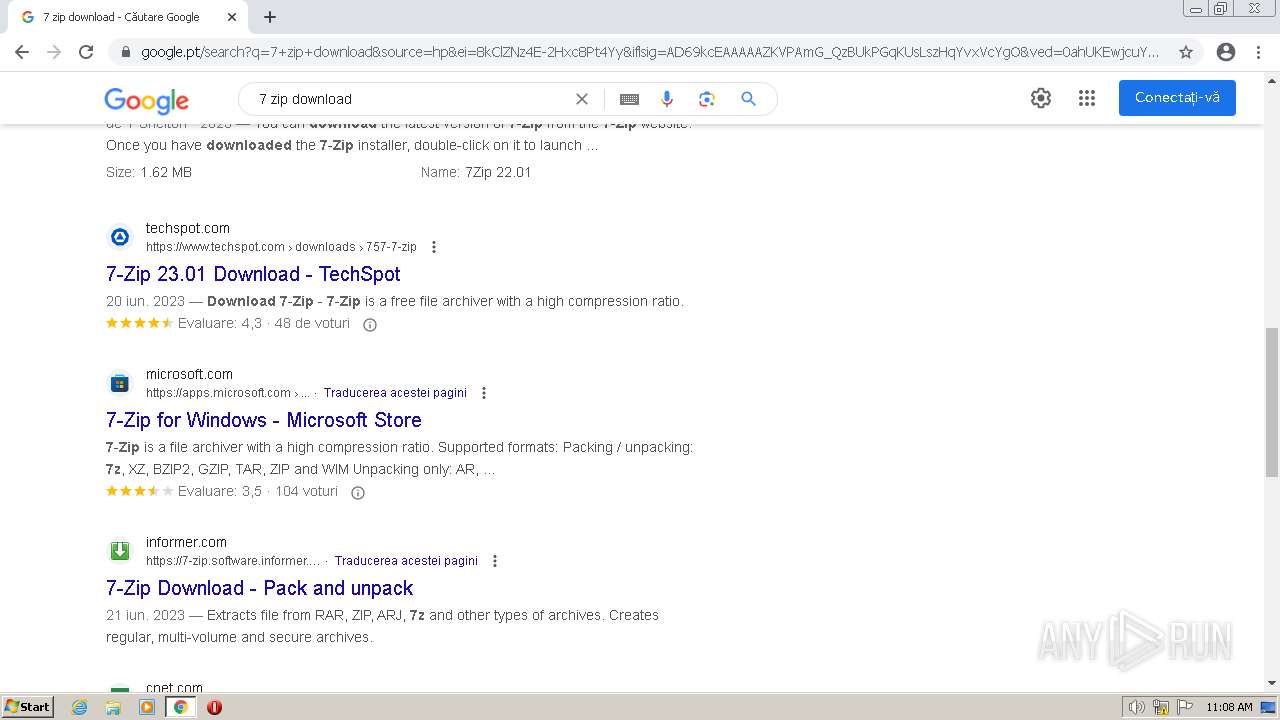Image resolution: width=1280 pixels, height=720 pixels.
Task: Open the Chrome three-dot menu
Action: click(1258, 52)
